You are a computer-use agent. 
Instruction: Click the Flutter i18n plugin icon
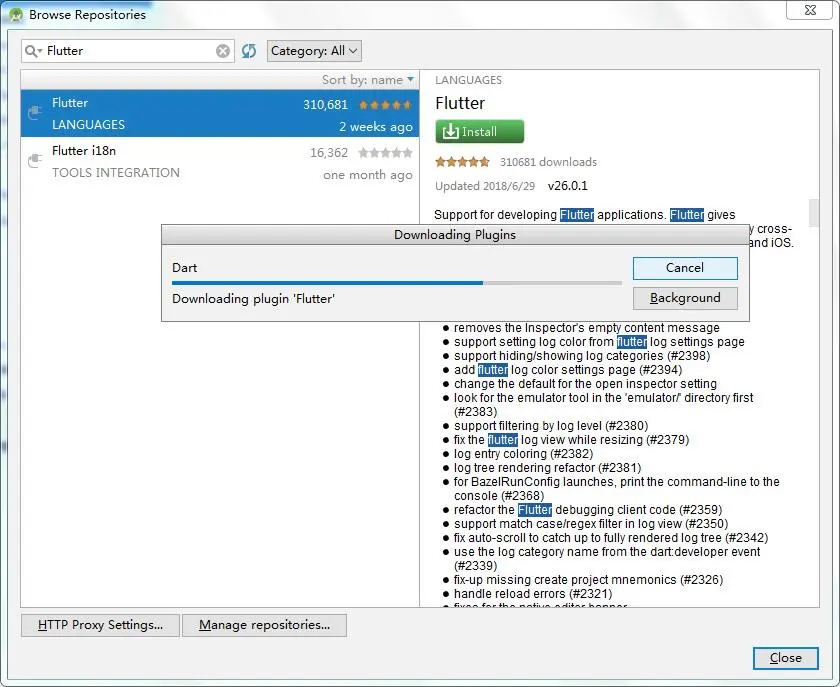pos(35,161)
